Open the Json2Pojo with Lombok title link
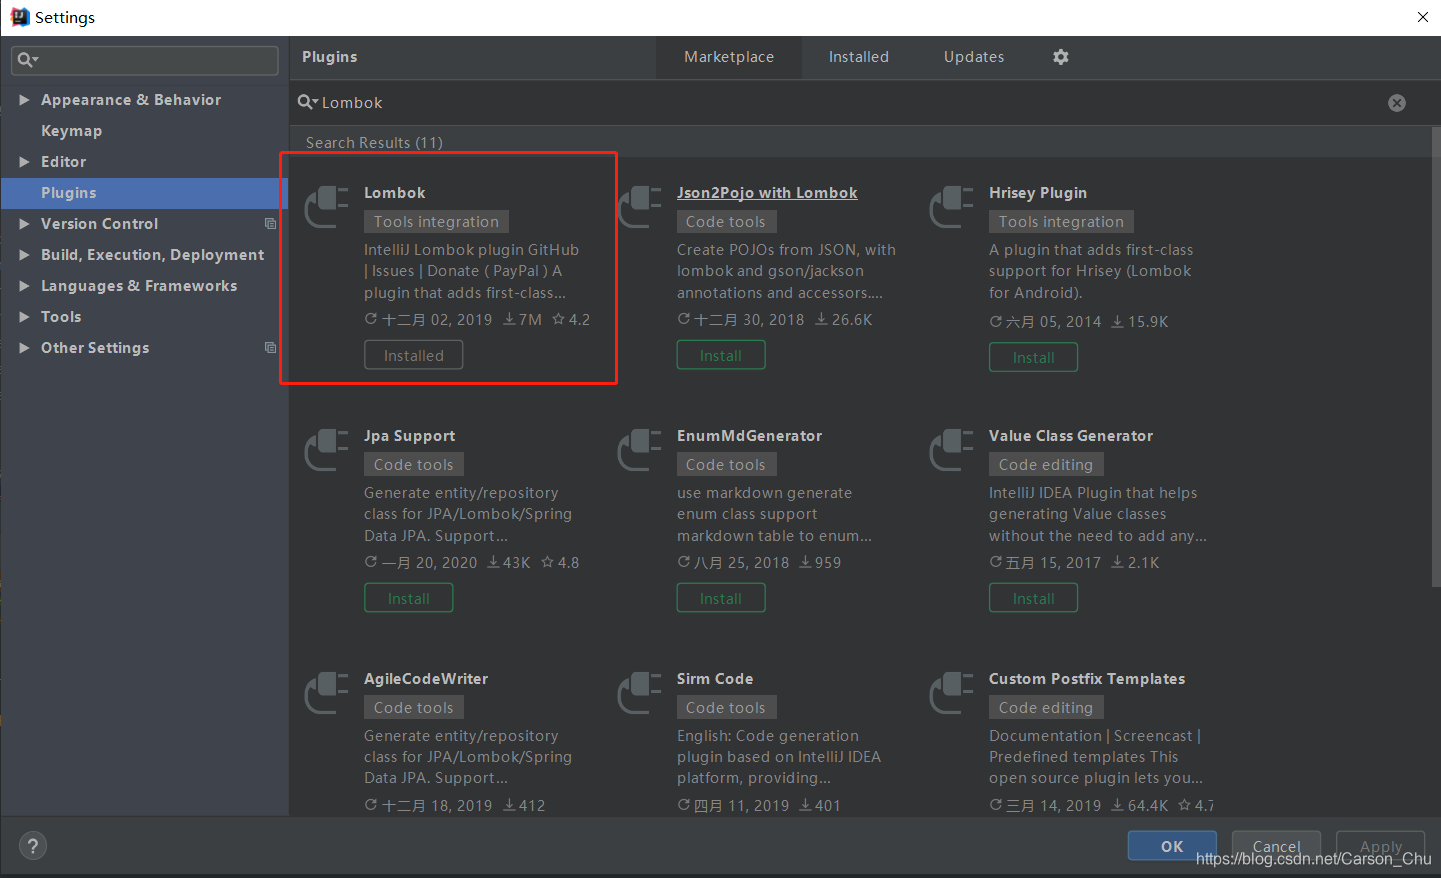This screenshot has width=1441, height=878. (x=767, y=193)
